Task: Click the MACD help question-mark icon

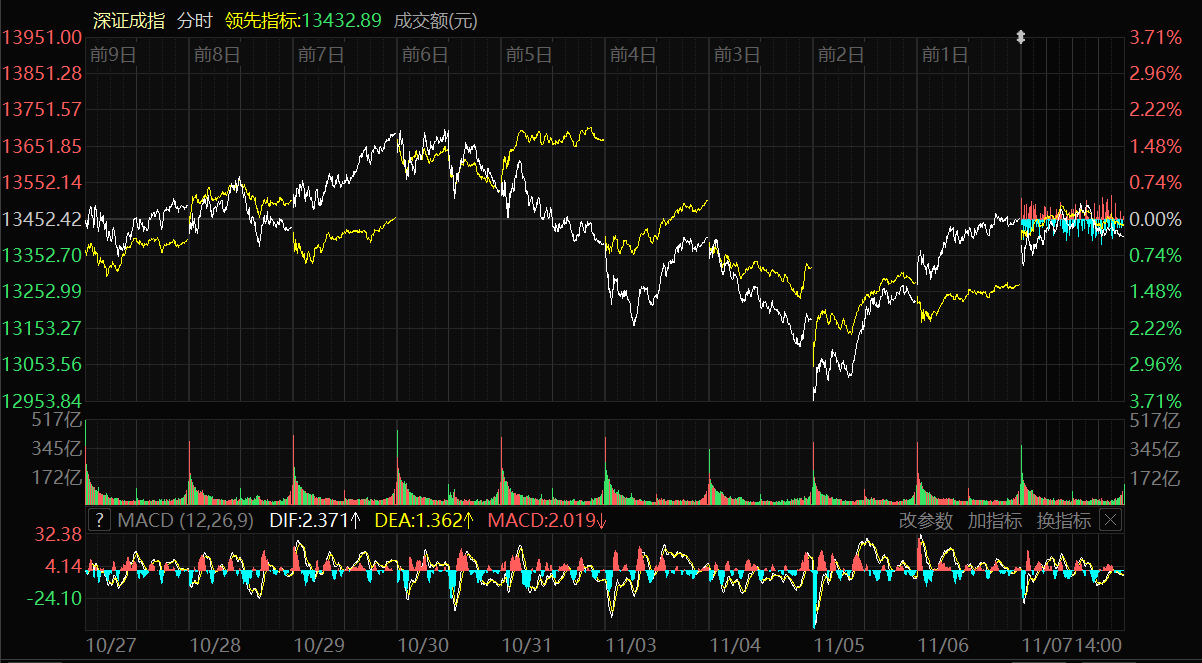Action: pos(99,520)
